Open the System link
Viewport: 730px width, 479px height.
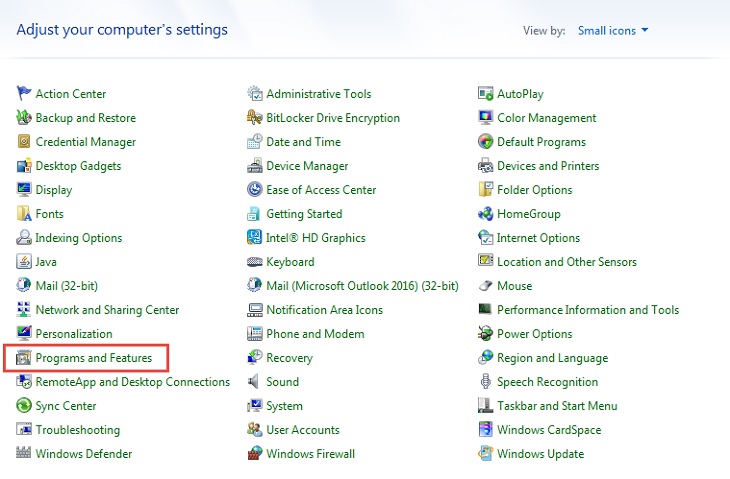284,406
